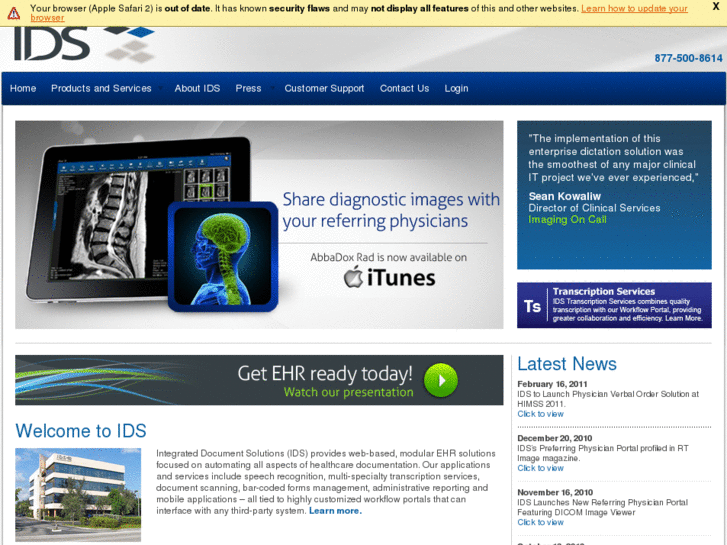Screen dimensions: 727x545
Task: Click the 'Latest News' heading
Action: click(567, 364)
